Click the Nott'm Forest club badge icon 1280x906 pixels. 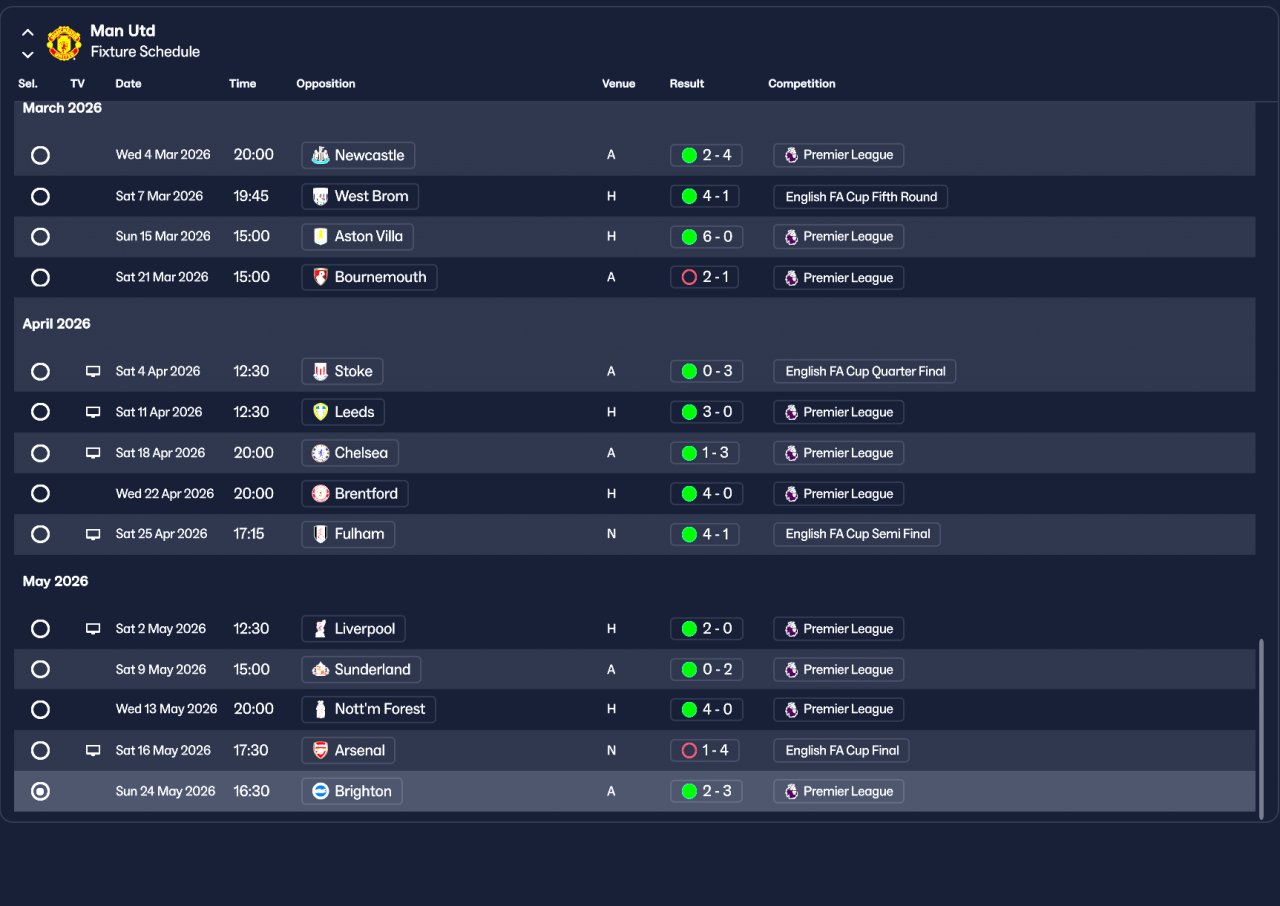[320, 709]
